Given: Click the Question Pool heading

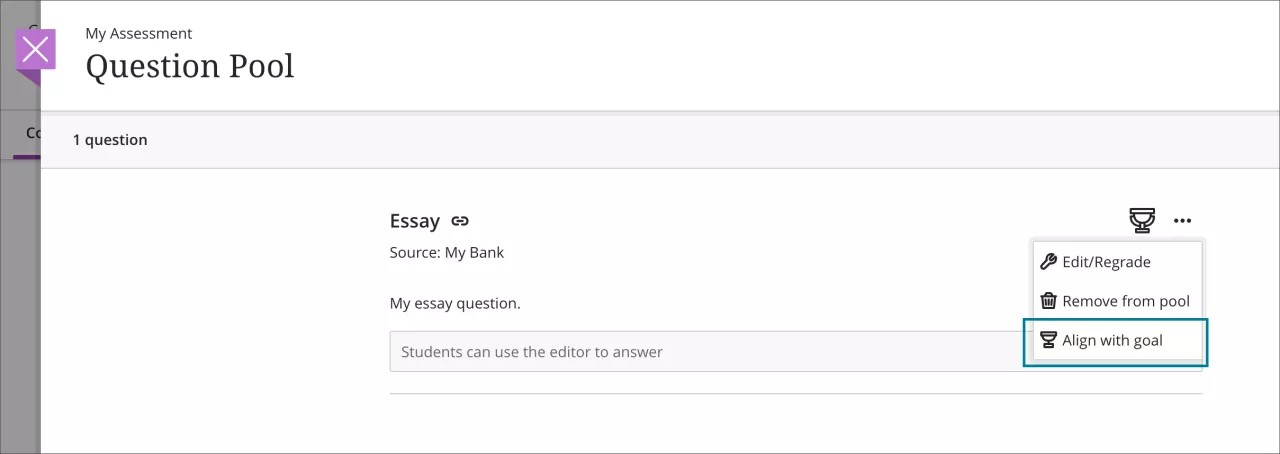Looking at the screenshot, I should pos(190,66).
